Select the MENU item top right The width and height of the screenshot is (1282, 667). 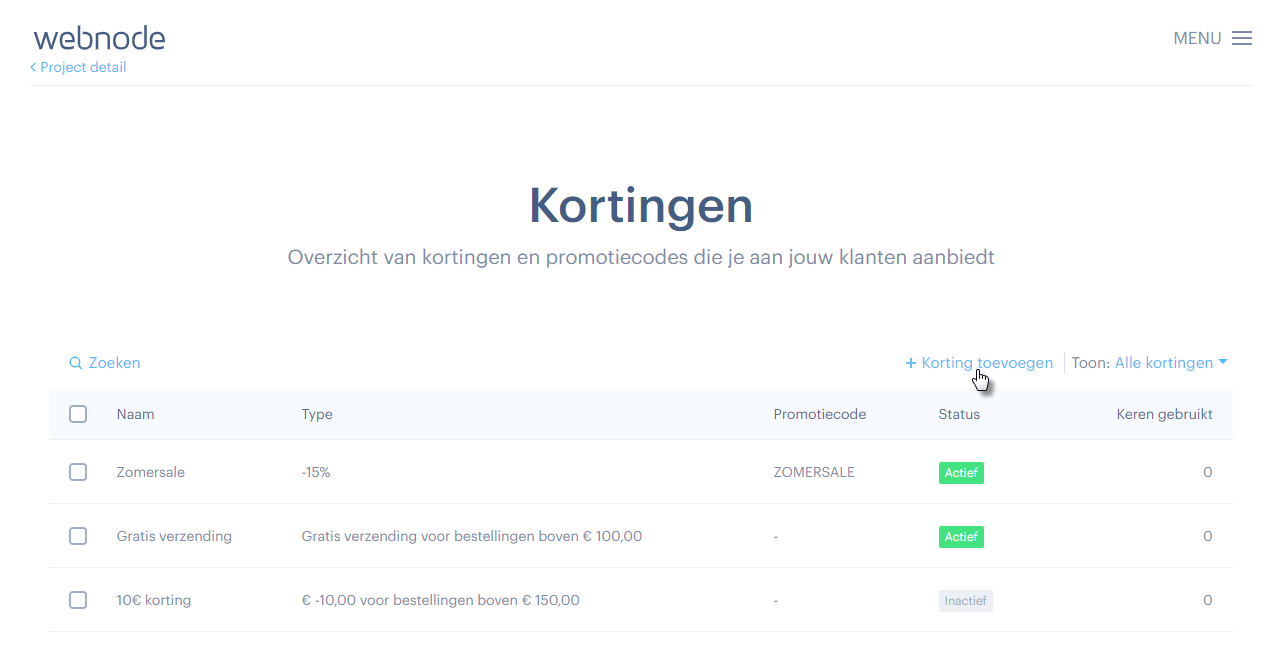click(1197, 37)
